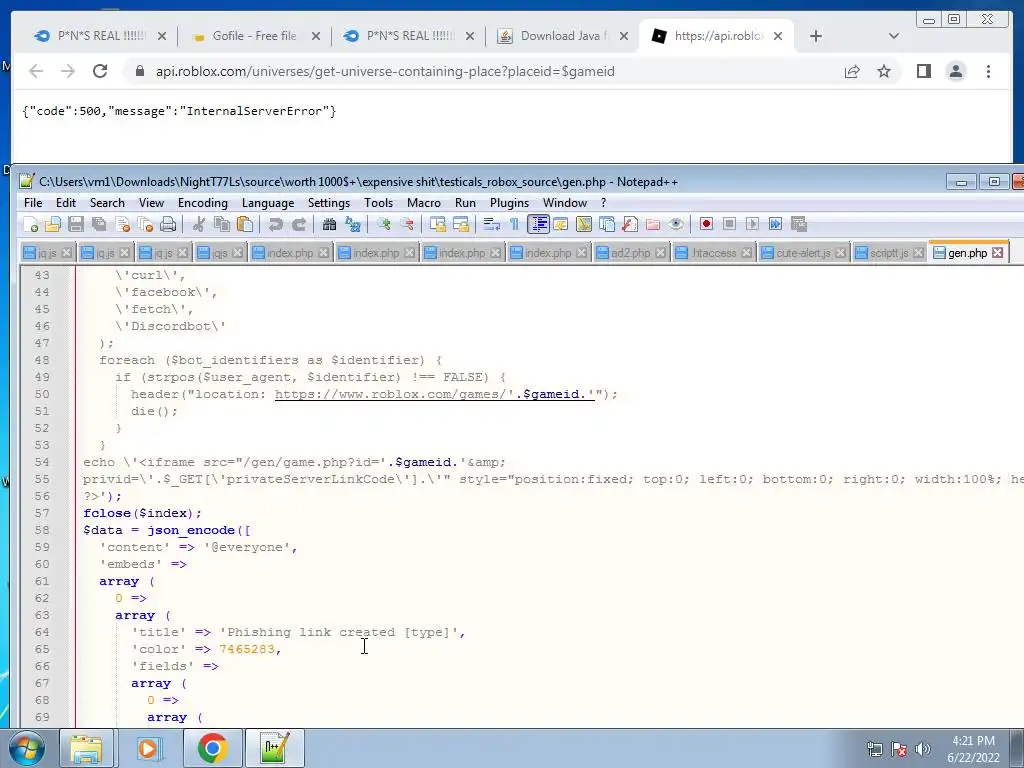
Task: Open a new Chrome tab
Action: point(816,37)
